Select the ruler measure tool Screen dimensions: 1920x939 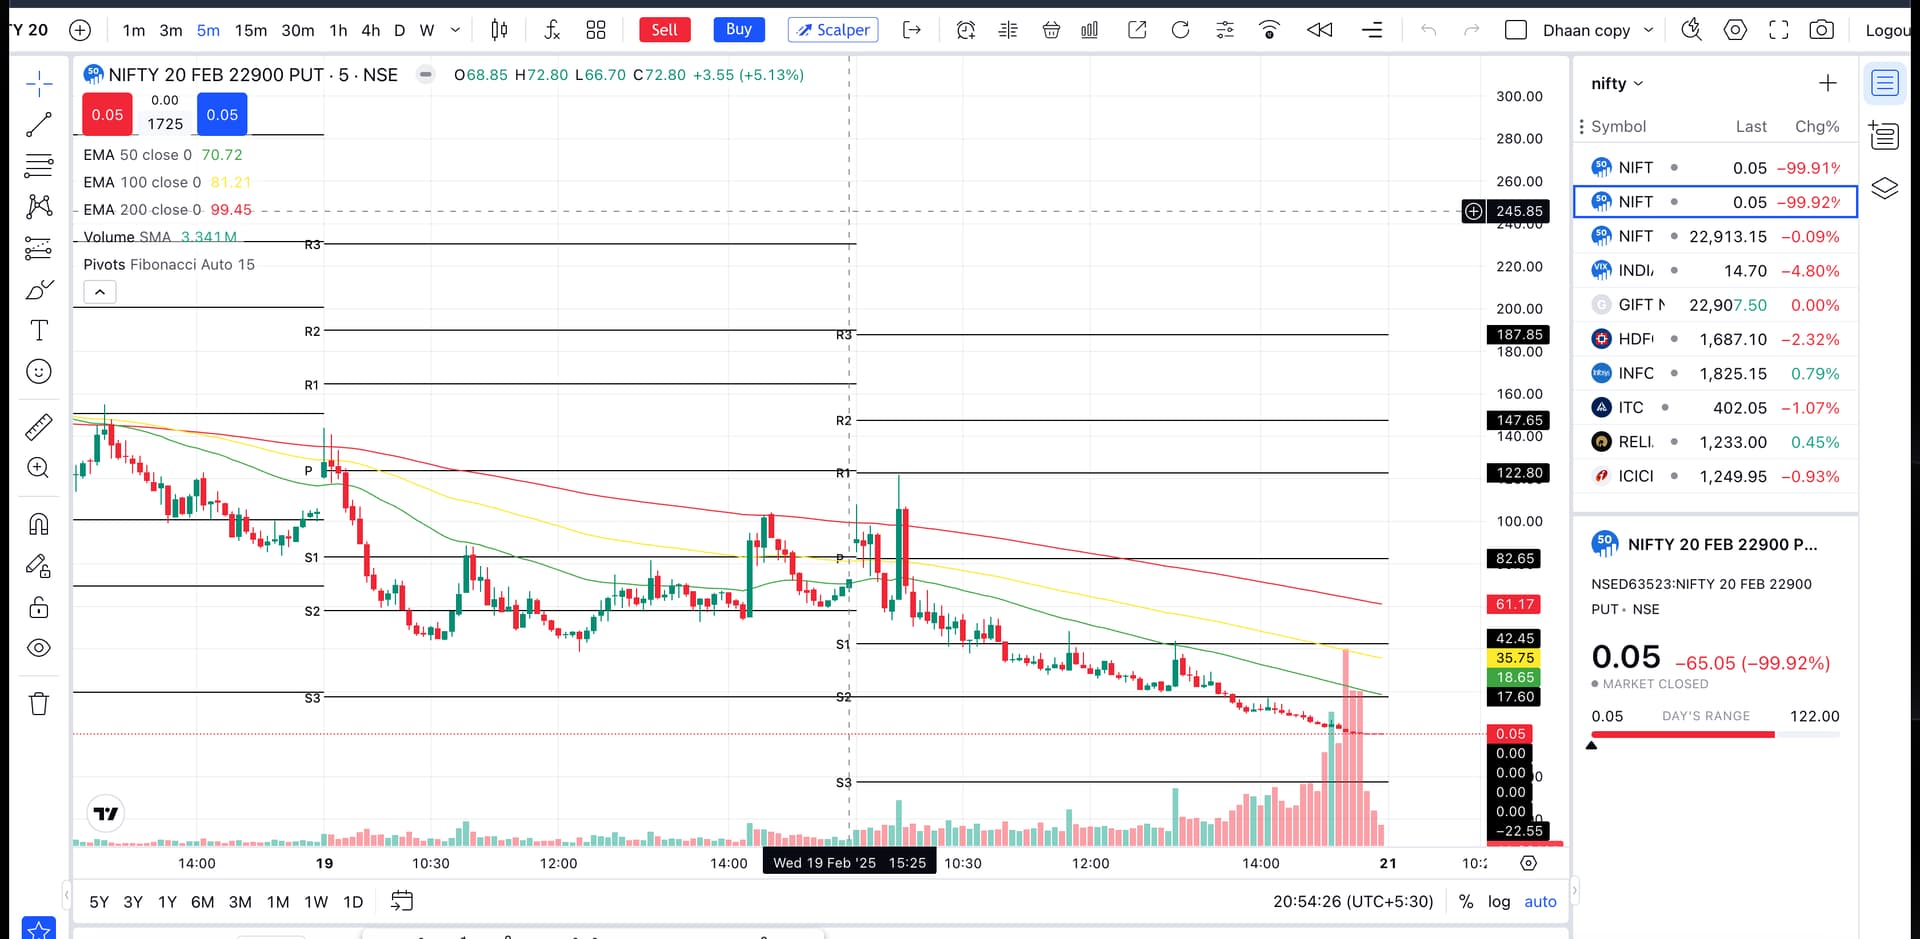coord(39,427)
